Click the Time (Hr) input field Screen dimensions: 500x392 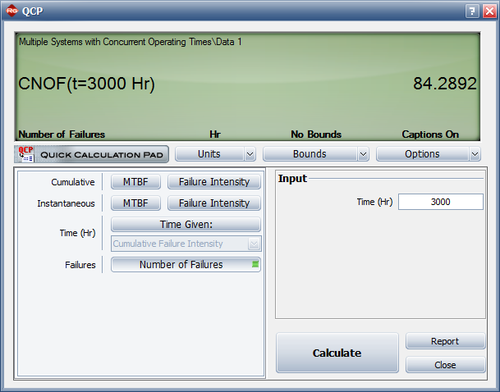click(x=441, y=202)
